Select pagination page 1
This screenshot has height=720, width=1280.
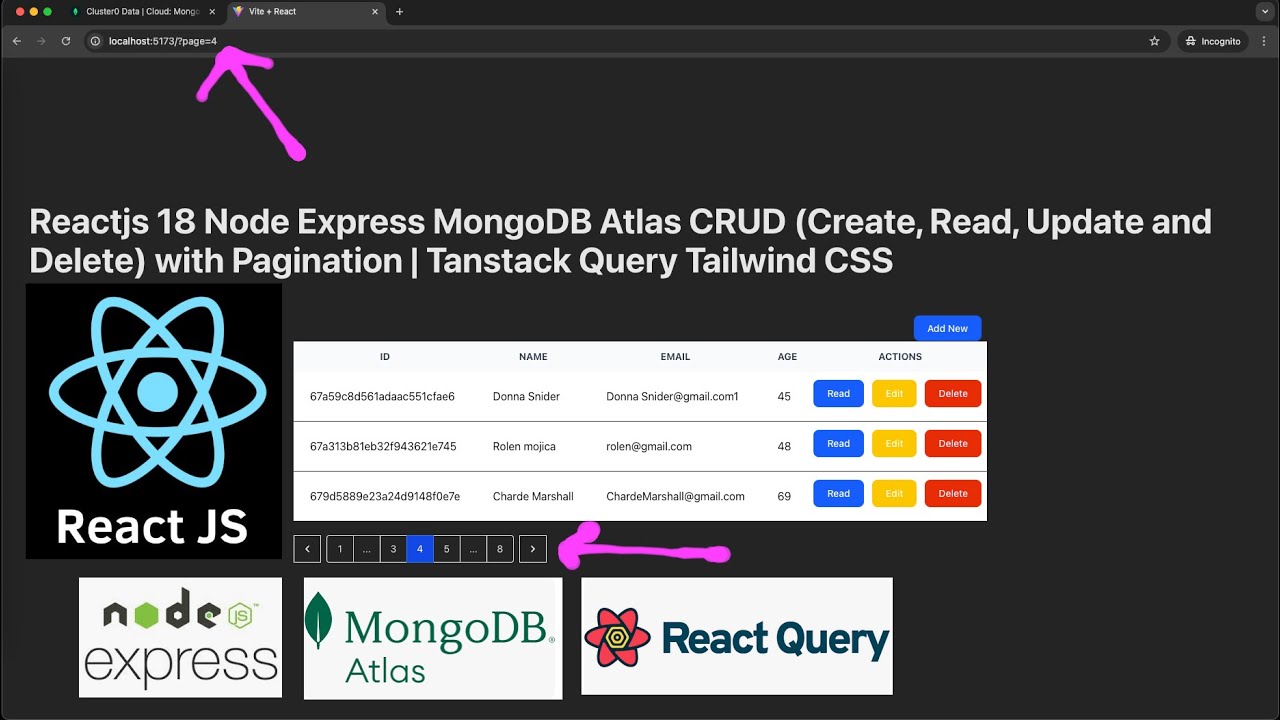(340, 549)
